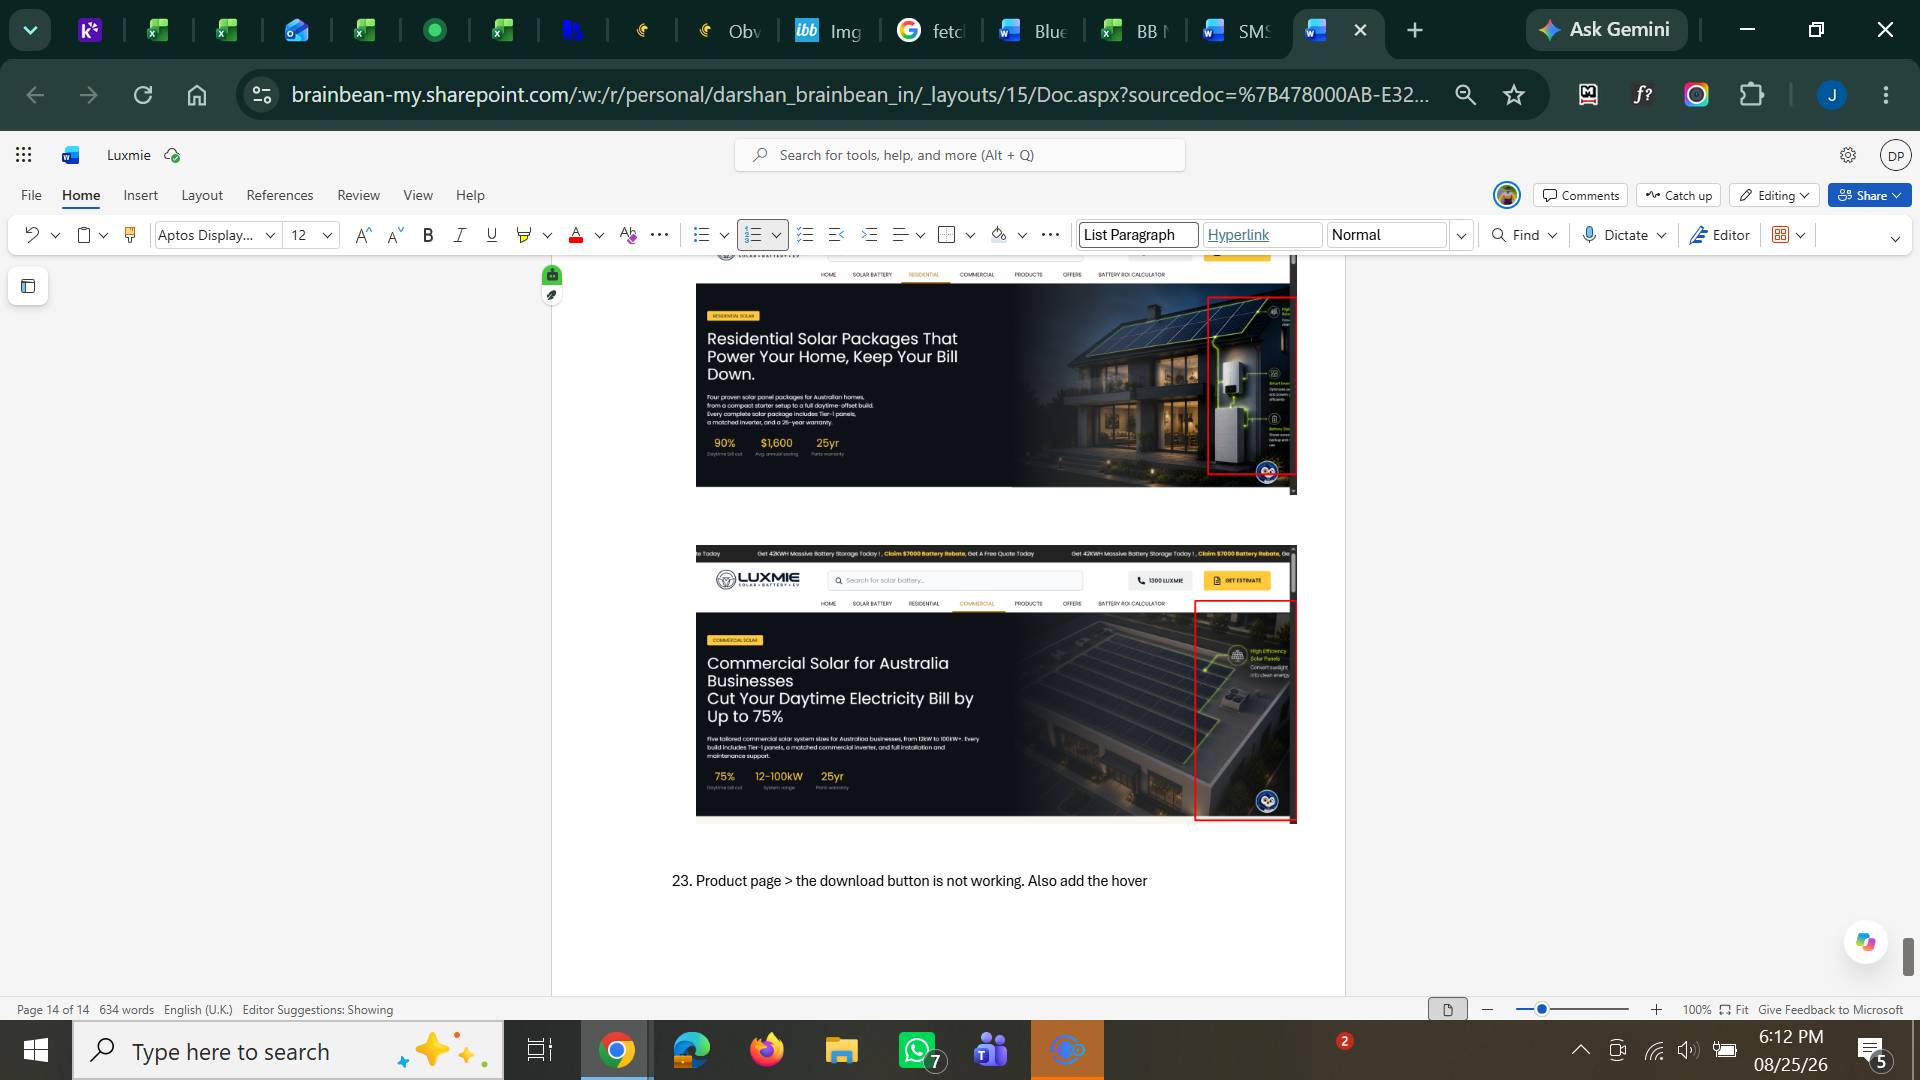
Task: Expand the styles gallery dropdown arrow
Action: [1461, 235]
